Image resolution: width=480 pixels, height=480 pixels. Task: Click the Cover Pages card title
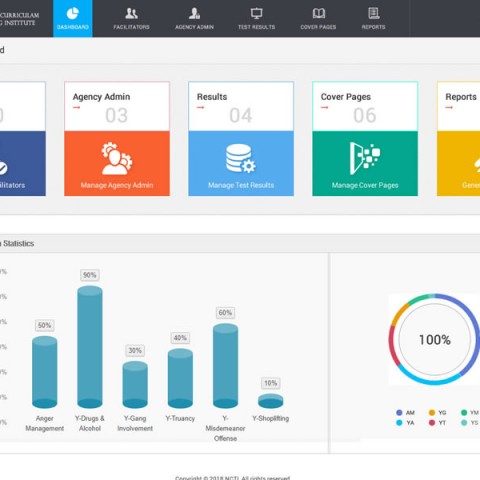pos(346,97)
